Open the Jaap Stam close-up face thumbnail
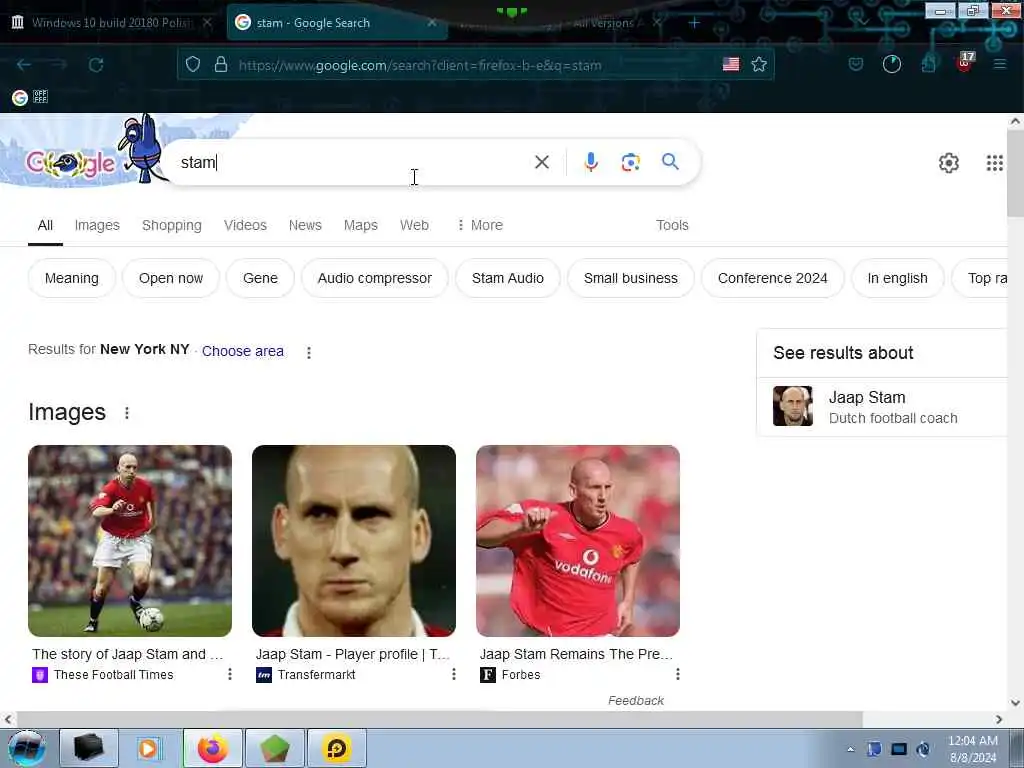The width and height of the screenshot is (1024, 768). point(354,541)
